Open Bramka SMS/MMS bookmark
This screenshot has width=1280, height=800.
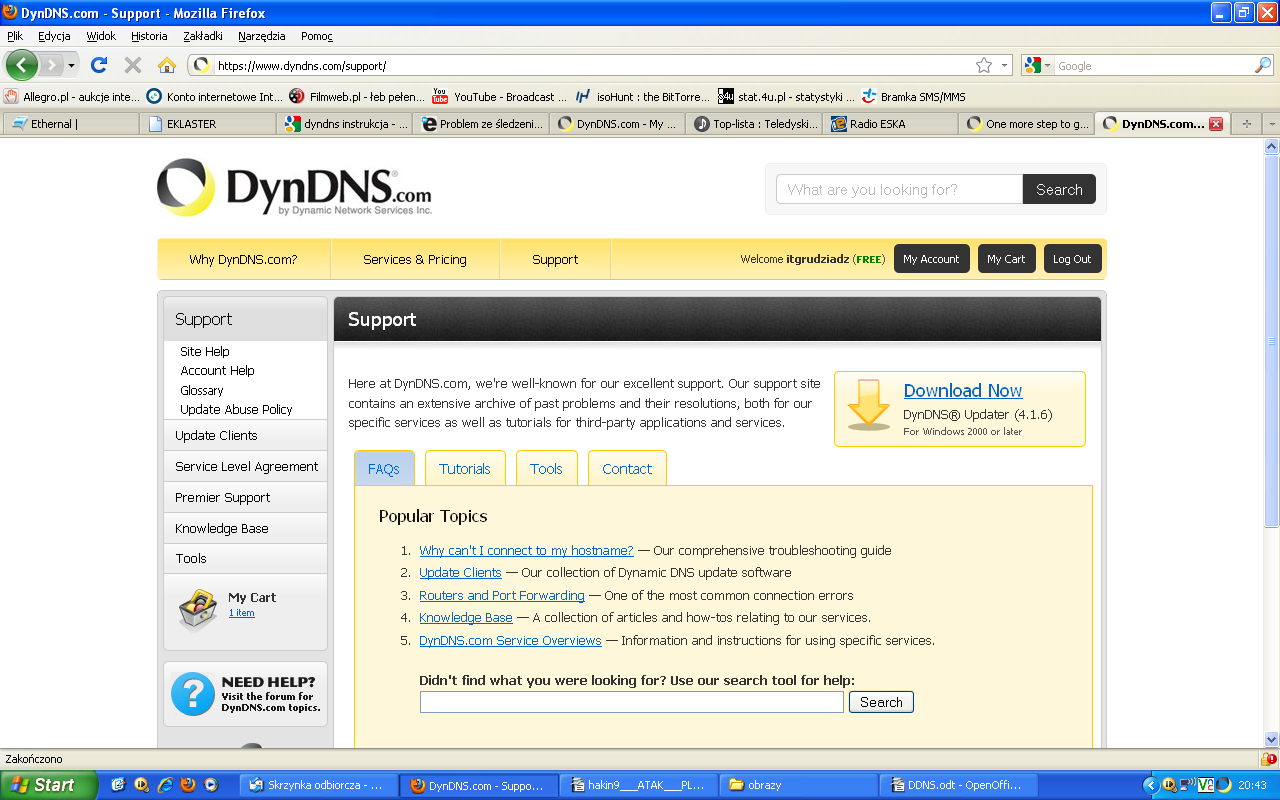(x=912, y=97)
